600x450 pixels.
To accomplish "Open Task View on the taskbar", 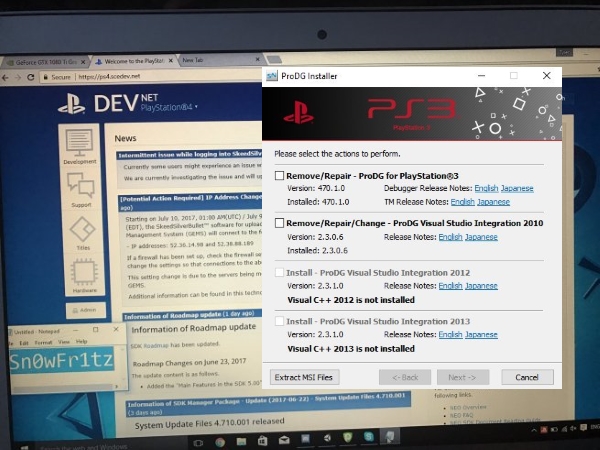I will 198,443.
